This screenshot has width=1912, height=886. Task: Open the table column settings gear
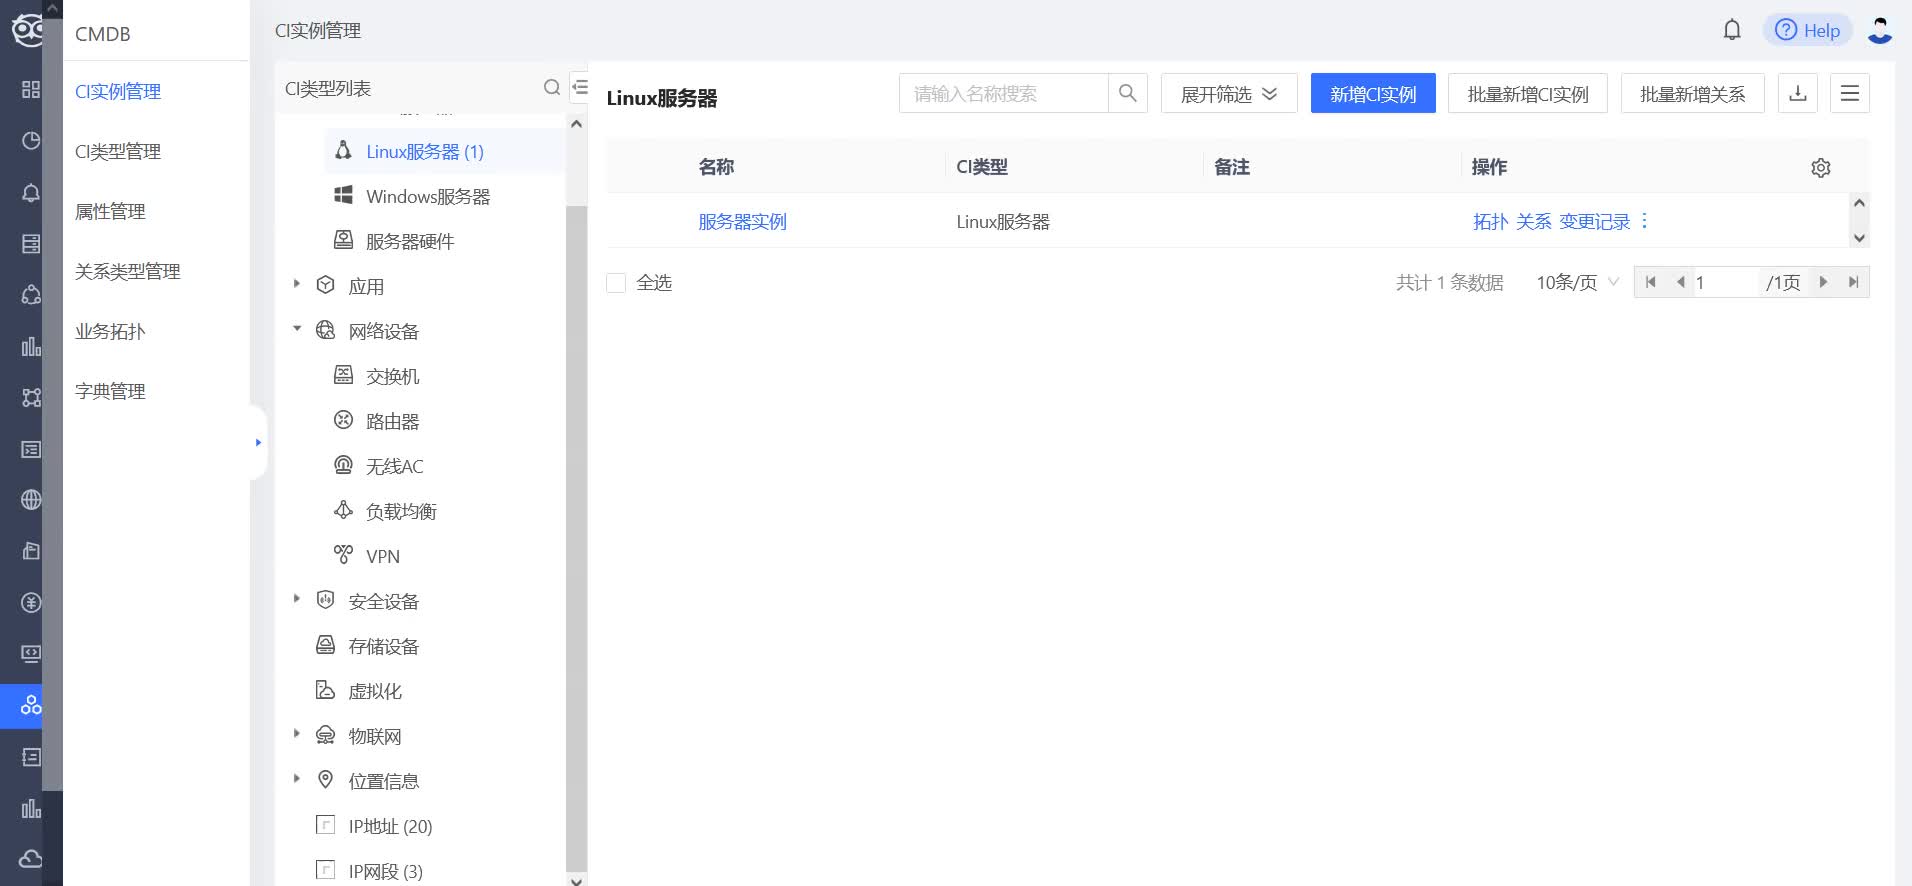(1820, 168)
